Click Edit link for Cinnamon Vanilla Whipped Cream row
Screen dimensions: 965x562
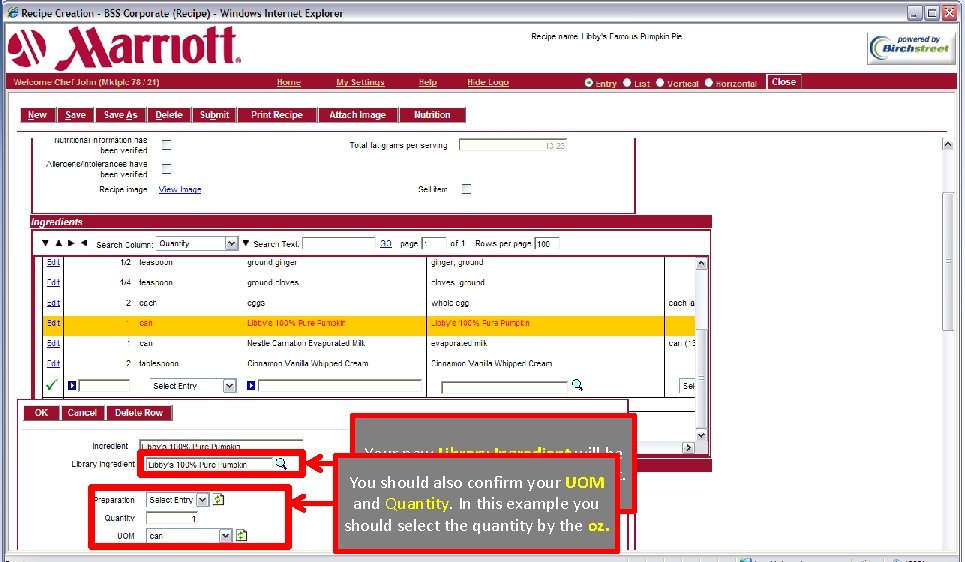point(54,363)
